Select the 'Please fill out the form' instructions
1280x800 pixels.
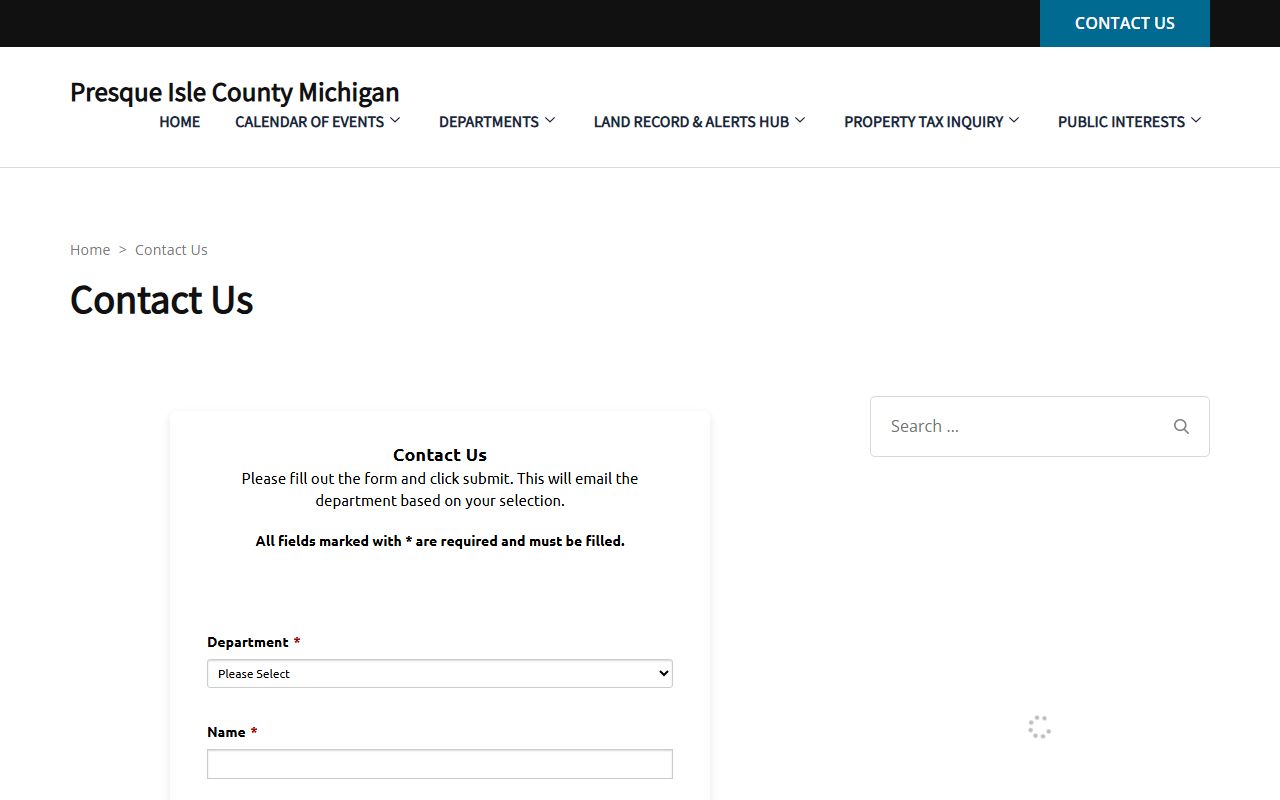(440, 490)
